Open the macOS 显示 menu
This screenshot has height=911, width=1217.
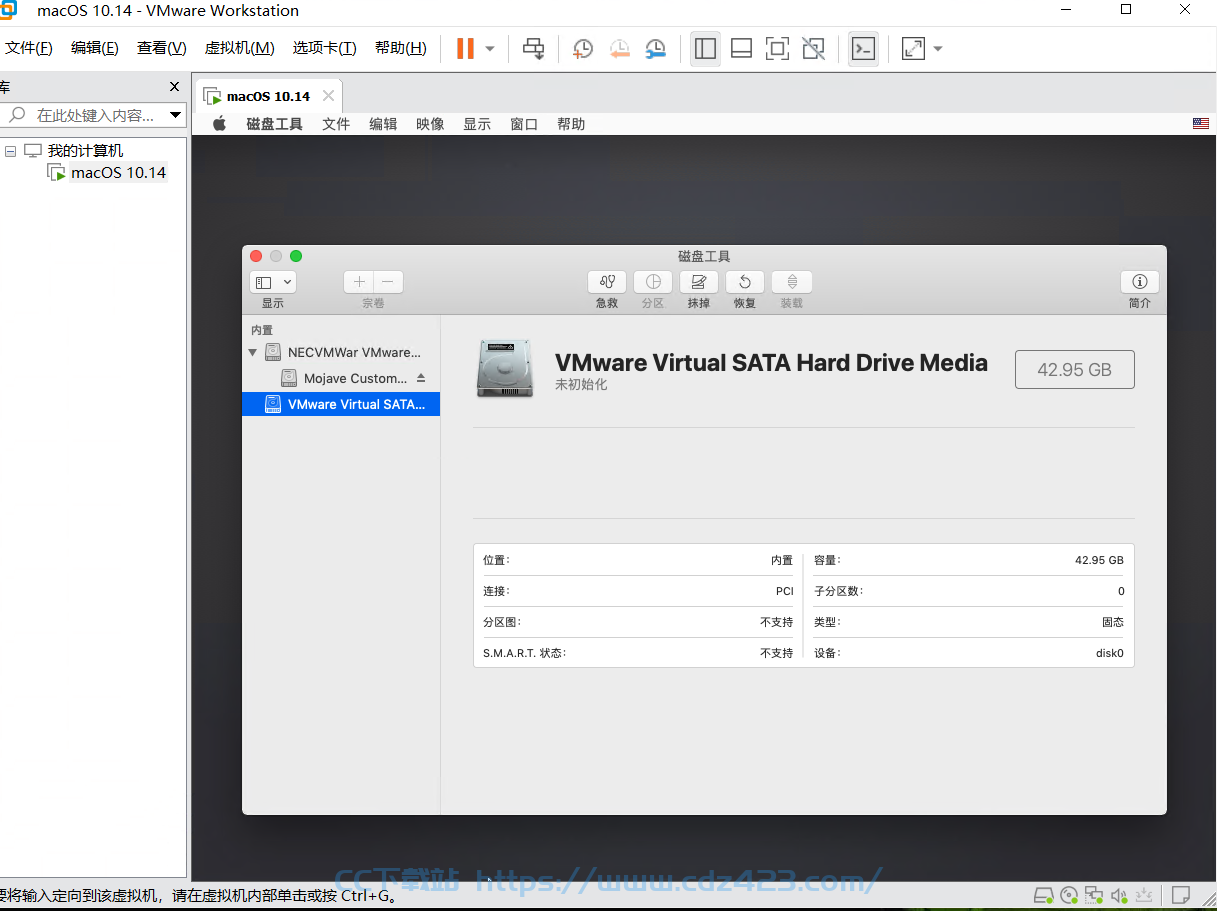point(477,124)
